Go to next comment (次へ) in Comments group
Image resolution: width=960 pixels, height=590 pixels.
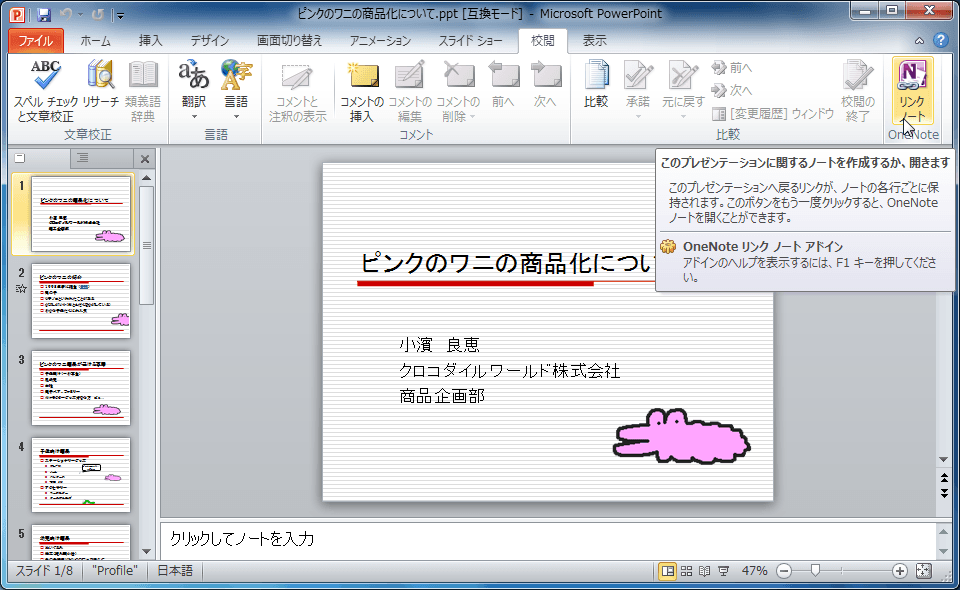coord(545,86)
